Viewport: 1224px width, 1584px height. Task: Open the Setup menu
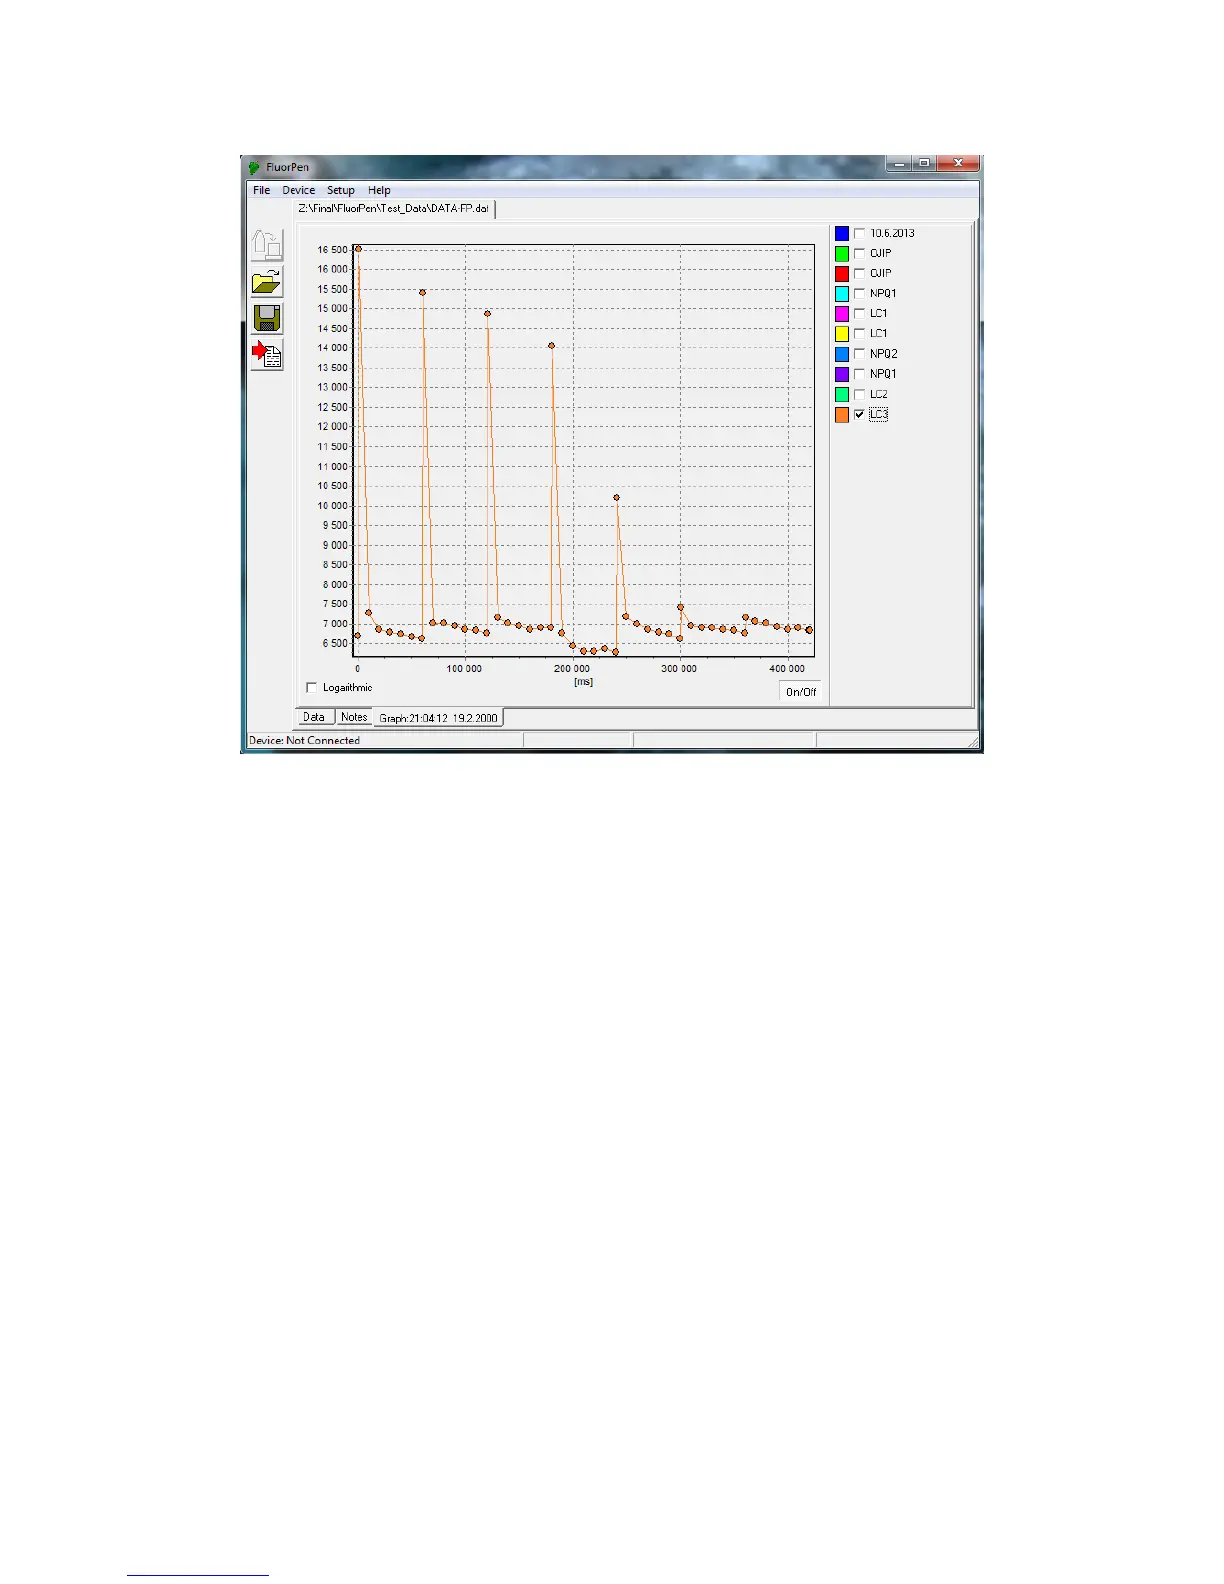click(341, 190)
